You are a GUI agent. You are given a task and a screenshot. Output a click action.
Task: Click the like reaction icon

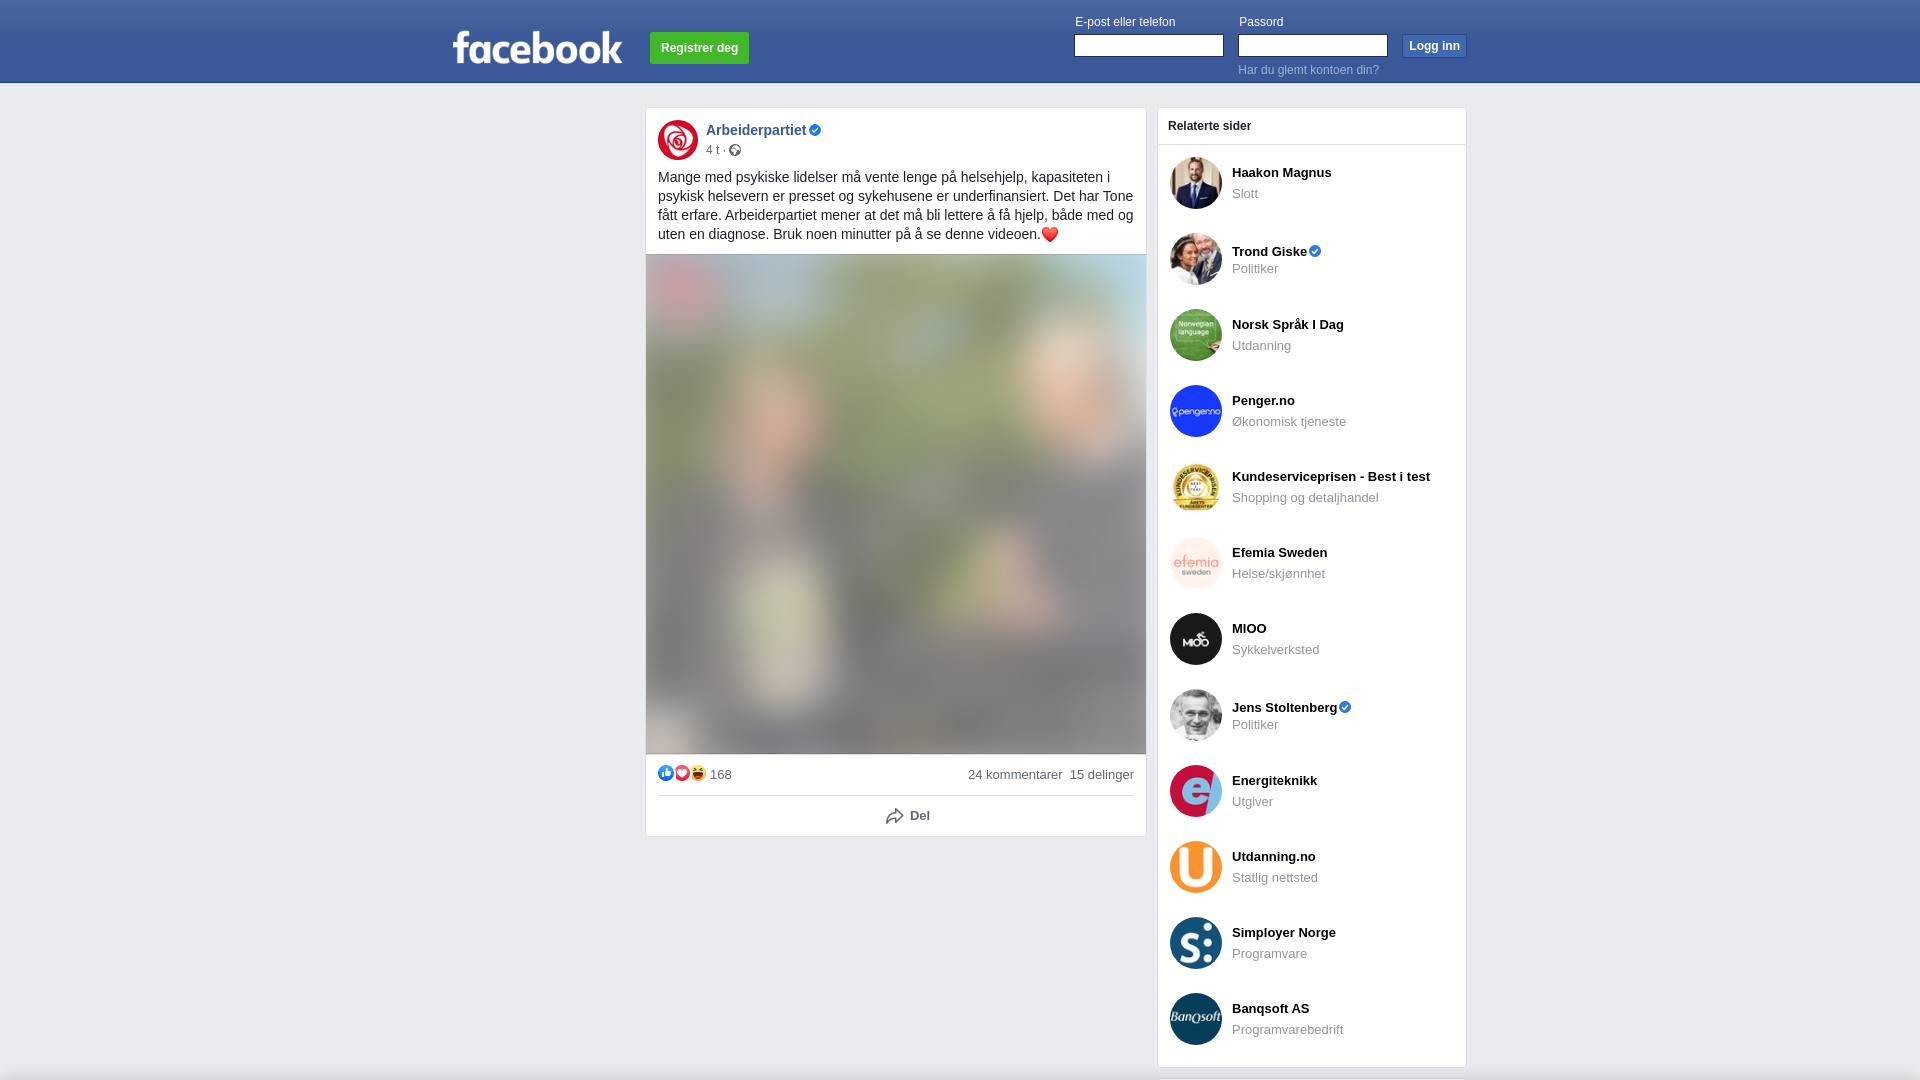pyautogui.click(x=666, y=773)
